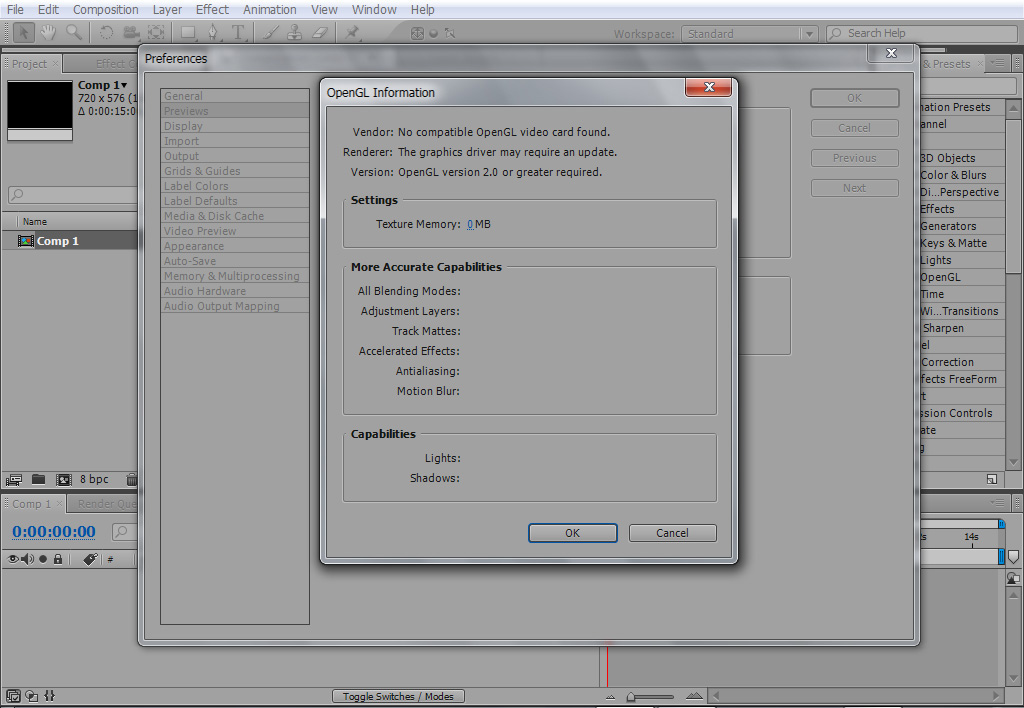Image resolution: width=1024 pixels, height=708 pixels.
Task: Select Memory & Multiprocessing preferences category
Action: (235, 276)
